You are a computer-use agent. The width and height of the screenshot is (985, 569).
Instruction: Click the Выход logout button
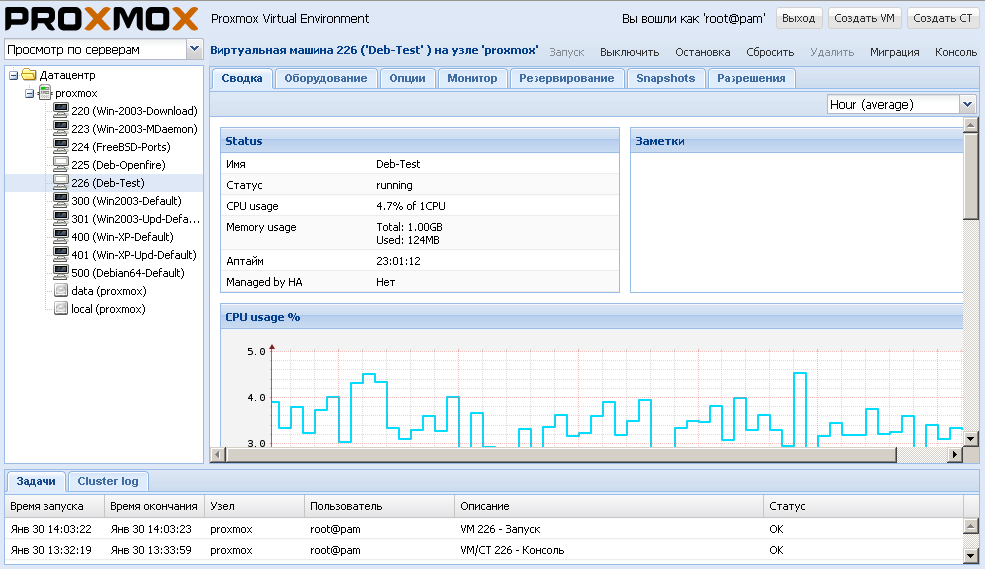point(798,18)
